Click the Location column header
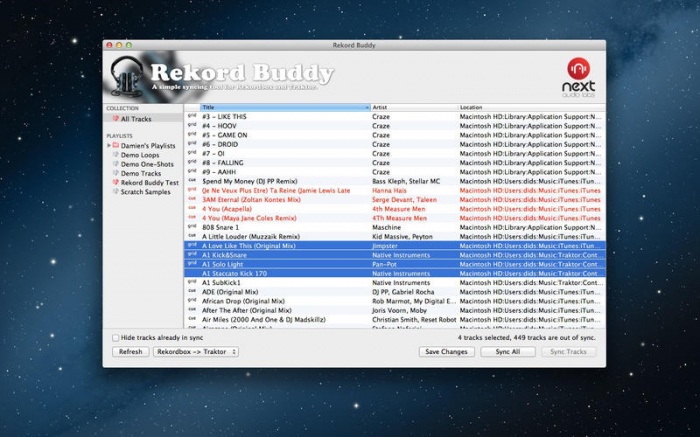The width and height of the screenshot is (700, 437). point(530,107)
